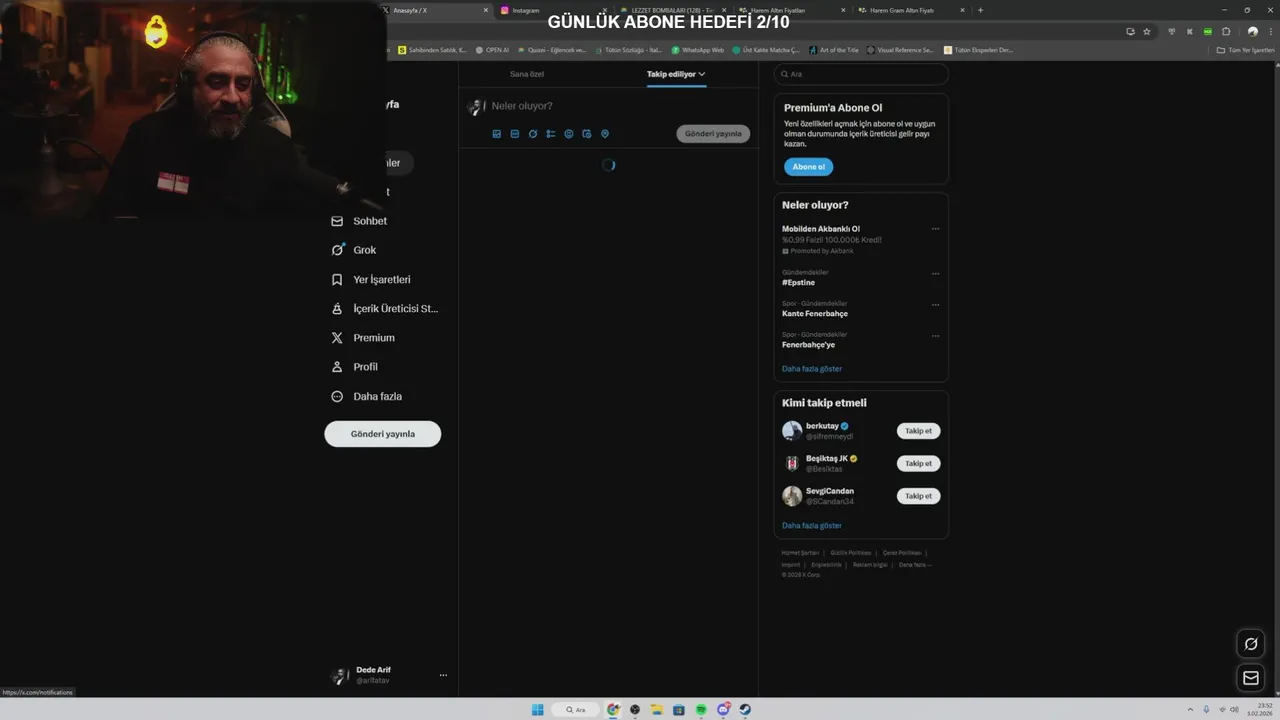The image size is (1280, 720).
Task: Open volume control in system tray
Action: pos(1236,710)
